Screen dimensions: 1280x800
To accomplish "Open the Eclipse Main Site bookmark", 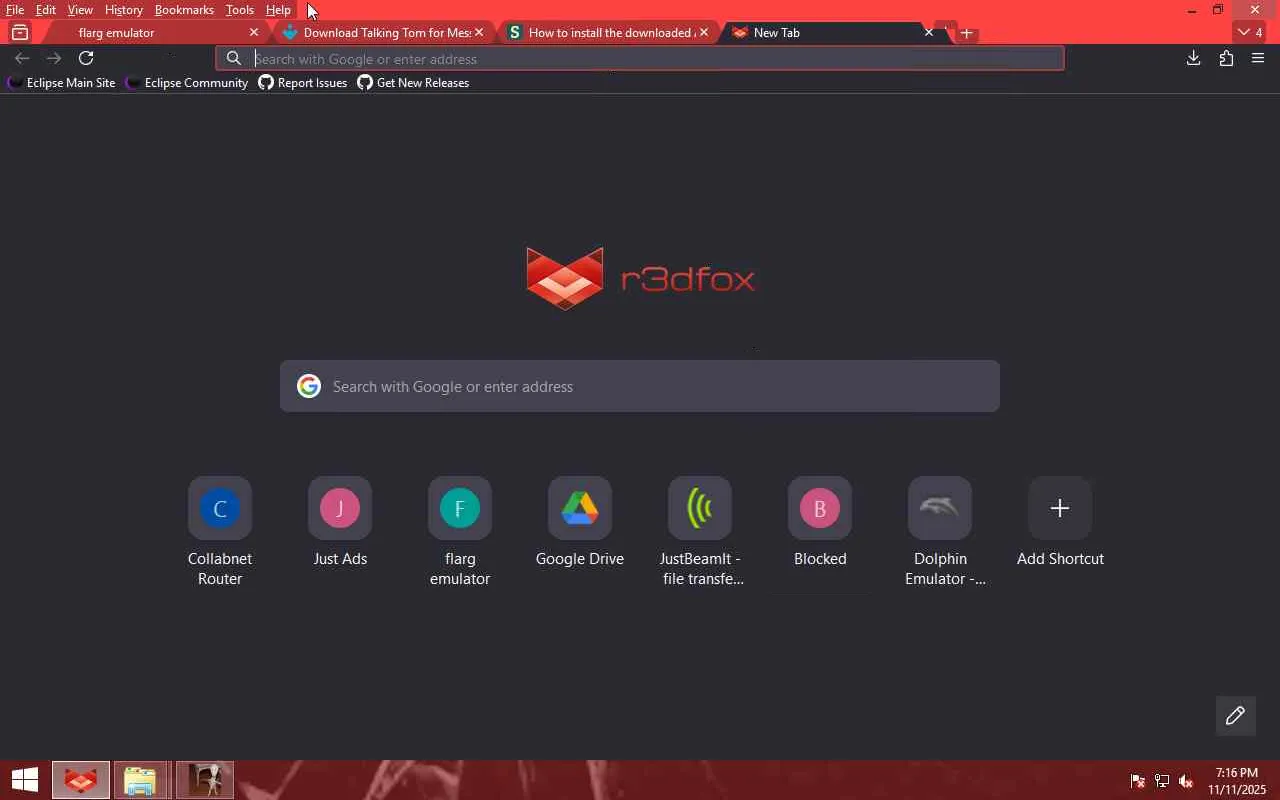I will click(62, 83).
